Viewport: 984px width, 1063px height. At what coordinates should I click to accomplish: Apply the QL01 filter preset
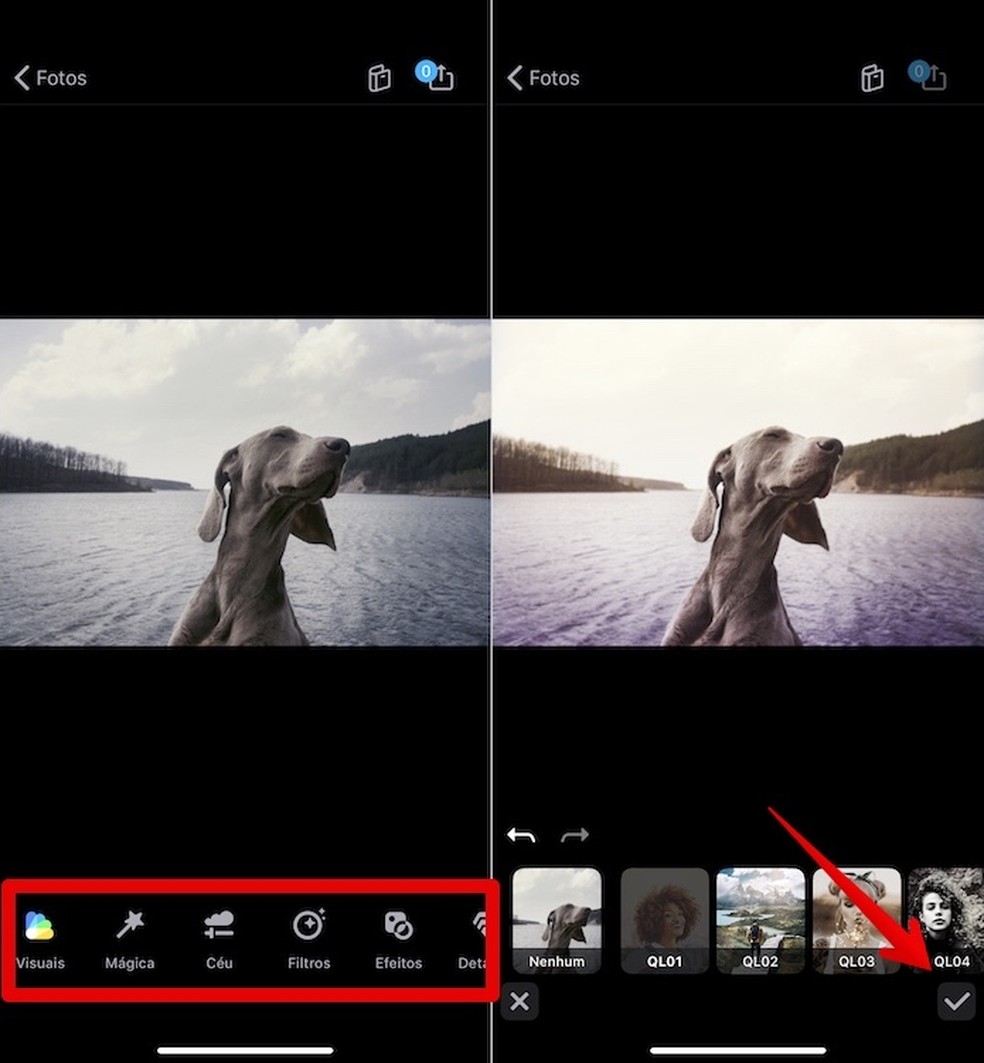[x=664, y=918]
